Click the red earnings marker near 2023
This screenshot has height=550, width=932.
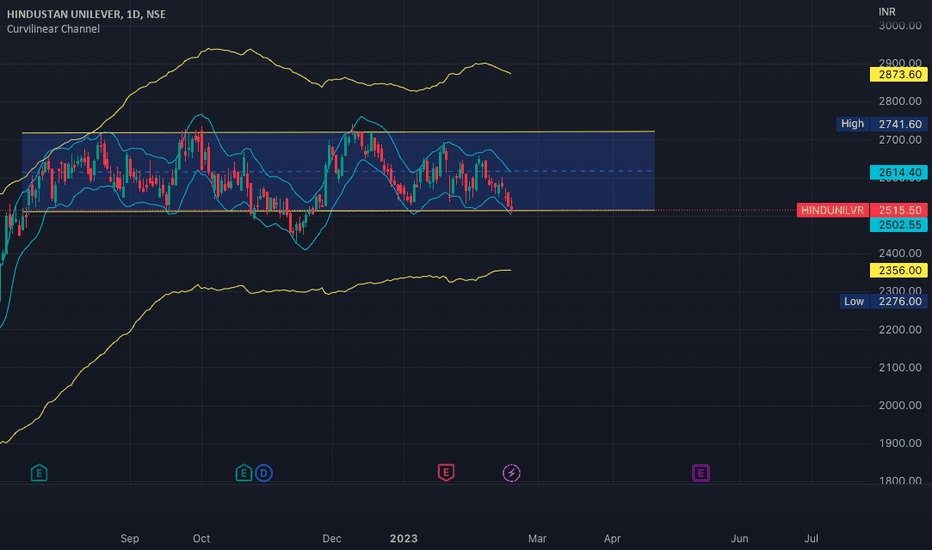(446, 473)
